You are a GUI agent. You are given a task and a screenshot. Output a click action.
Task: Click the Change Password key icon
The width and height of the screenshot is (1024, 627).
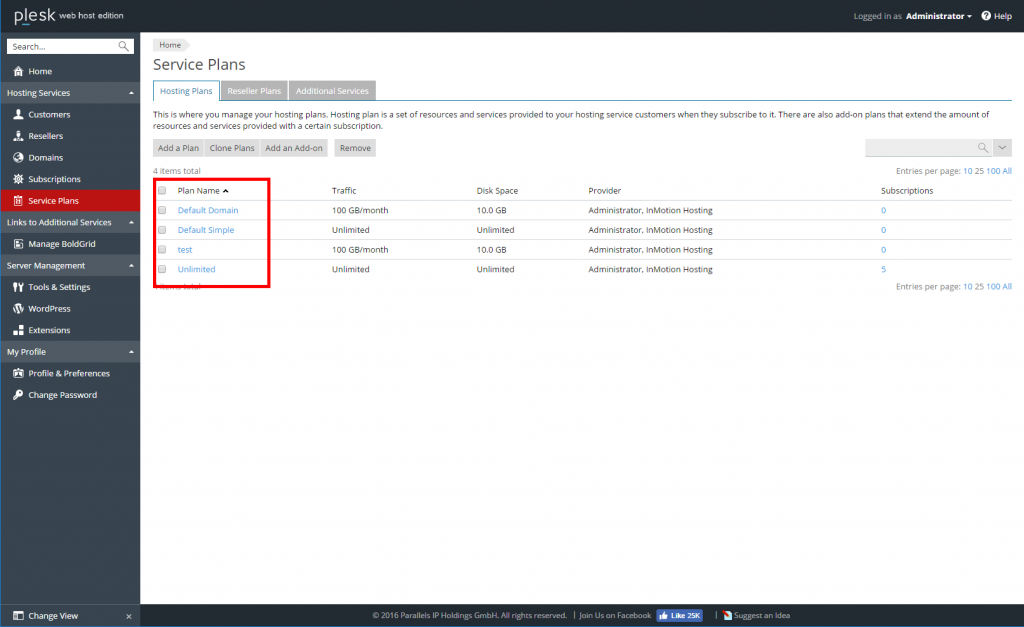(18, 394)
